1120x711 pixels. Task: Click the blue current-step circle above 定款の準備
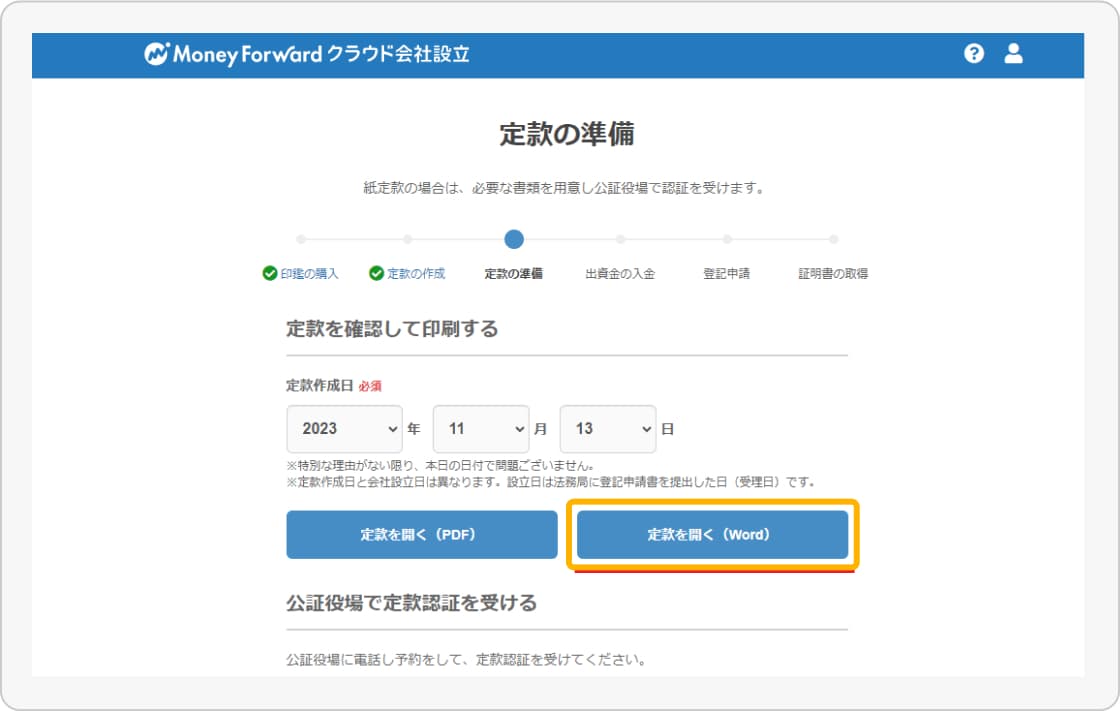pos(514,239)
